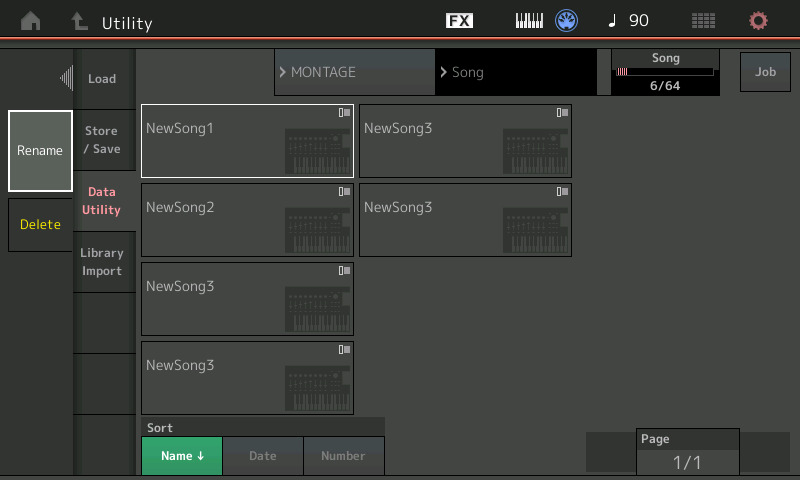Open the FX effect settings icon
The image size is (800, 480).
pyautogui.click(x=459, y=21)
